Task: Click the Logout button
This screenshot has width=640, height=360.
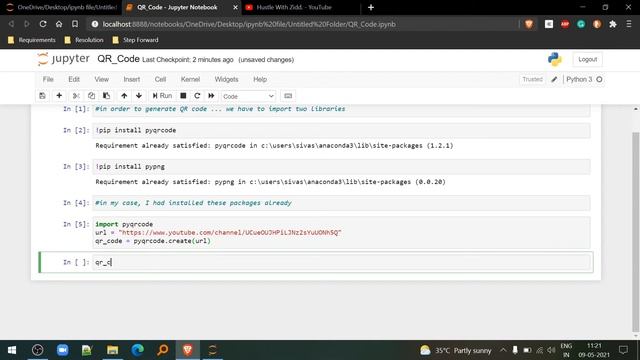Action: 587,60
